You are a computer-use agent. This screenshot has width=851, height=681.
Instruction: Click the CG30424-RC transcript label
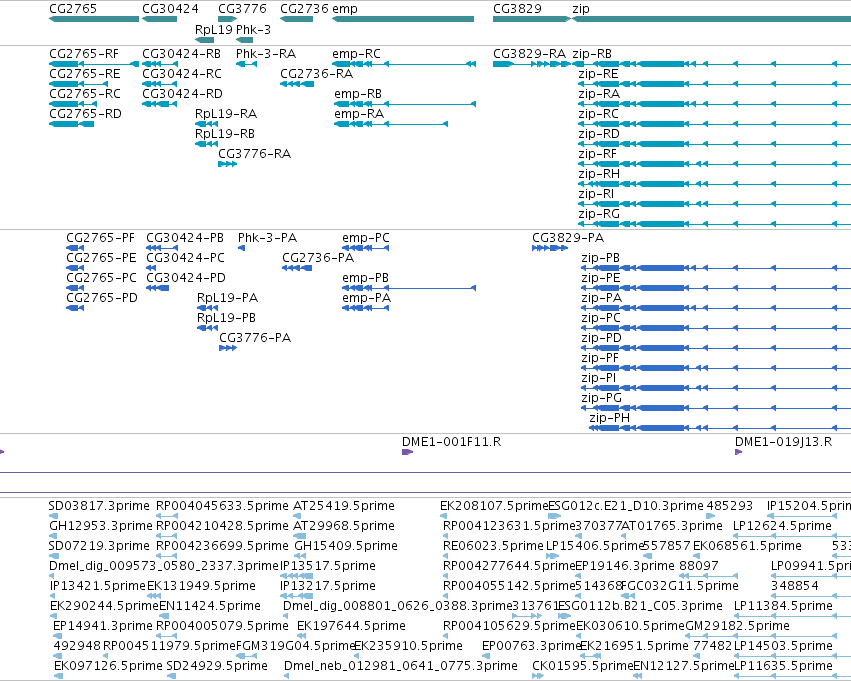click(182, 74)
